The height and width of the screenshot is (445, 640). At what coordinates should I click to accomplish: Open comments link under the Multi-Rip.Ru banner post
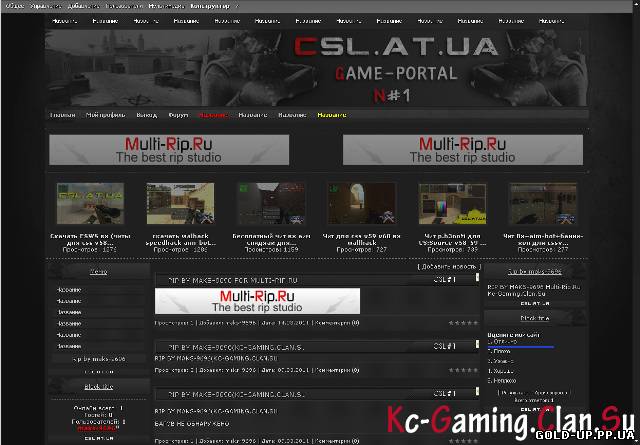click(337, 323)
